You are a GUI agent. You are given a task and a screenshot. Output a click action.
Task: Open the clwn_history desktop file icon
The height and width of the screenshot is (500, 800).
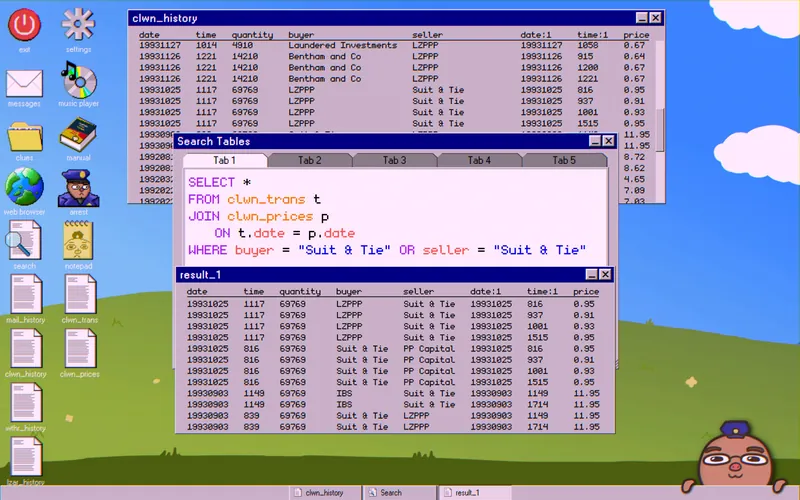pos(26,348)
